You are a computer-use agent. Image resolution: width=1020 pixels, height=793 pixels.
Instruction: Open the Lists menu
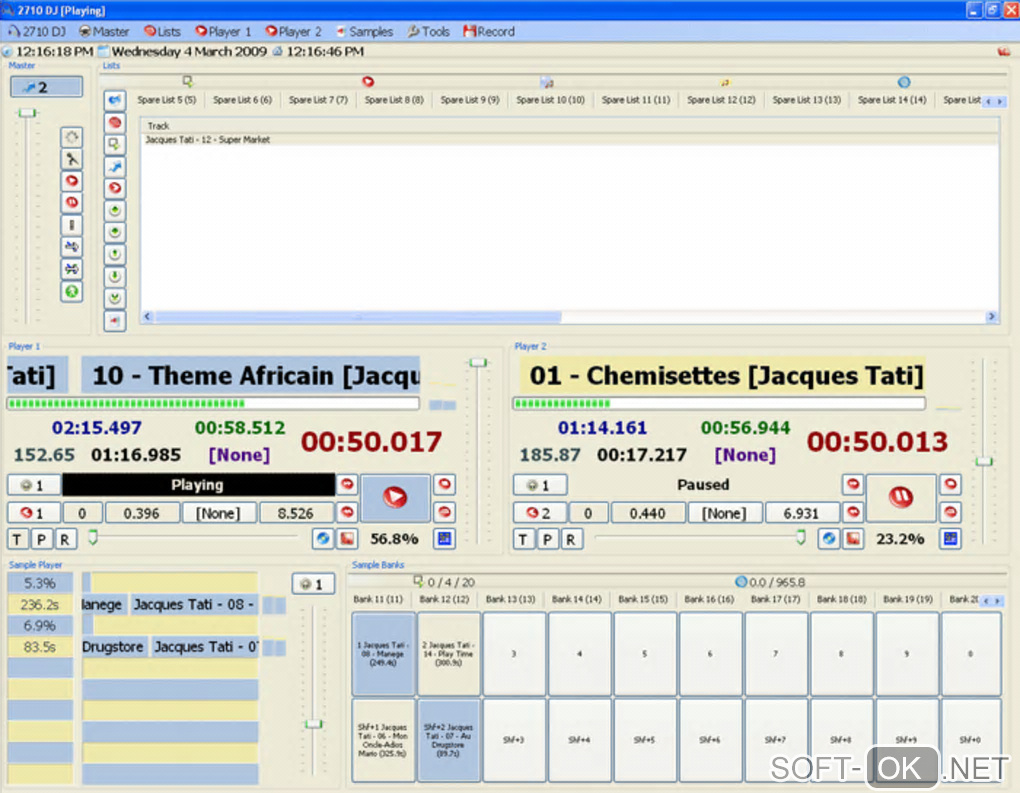[x=163, y=31]
